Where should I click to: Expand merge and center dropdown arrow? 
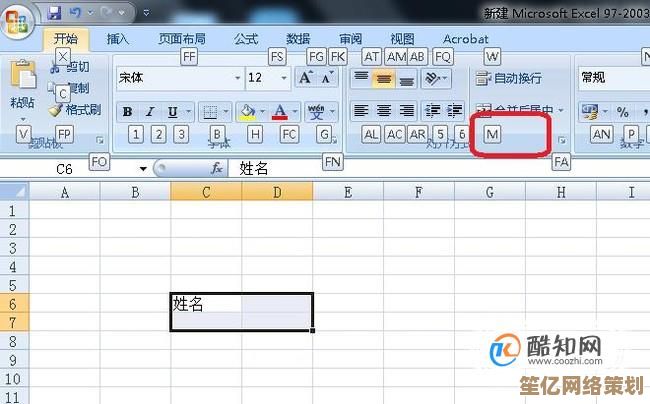click(x=561, y=110)
